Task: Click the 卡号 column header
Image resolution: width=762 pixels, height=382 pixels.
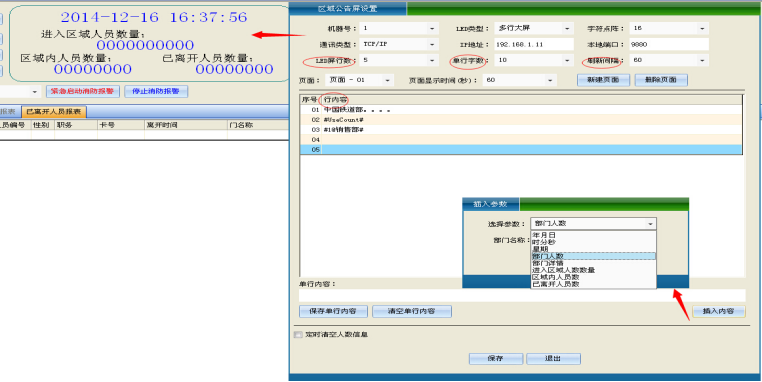Action: 121,125
